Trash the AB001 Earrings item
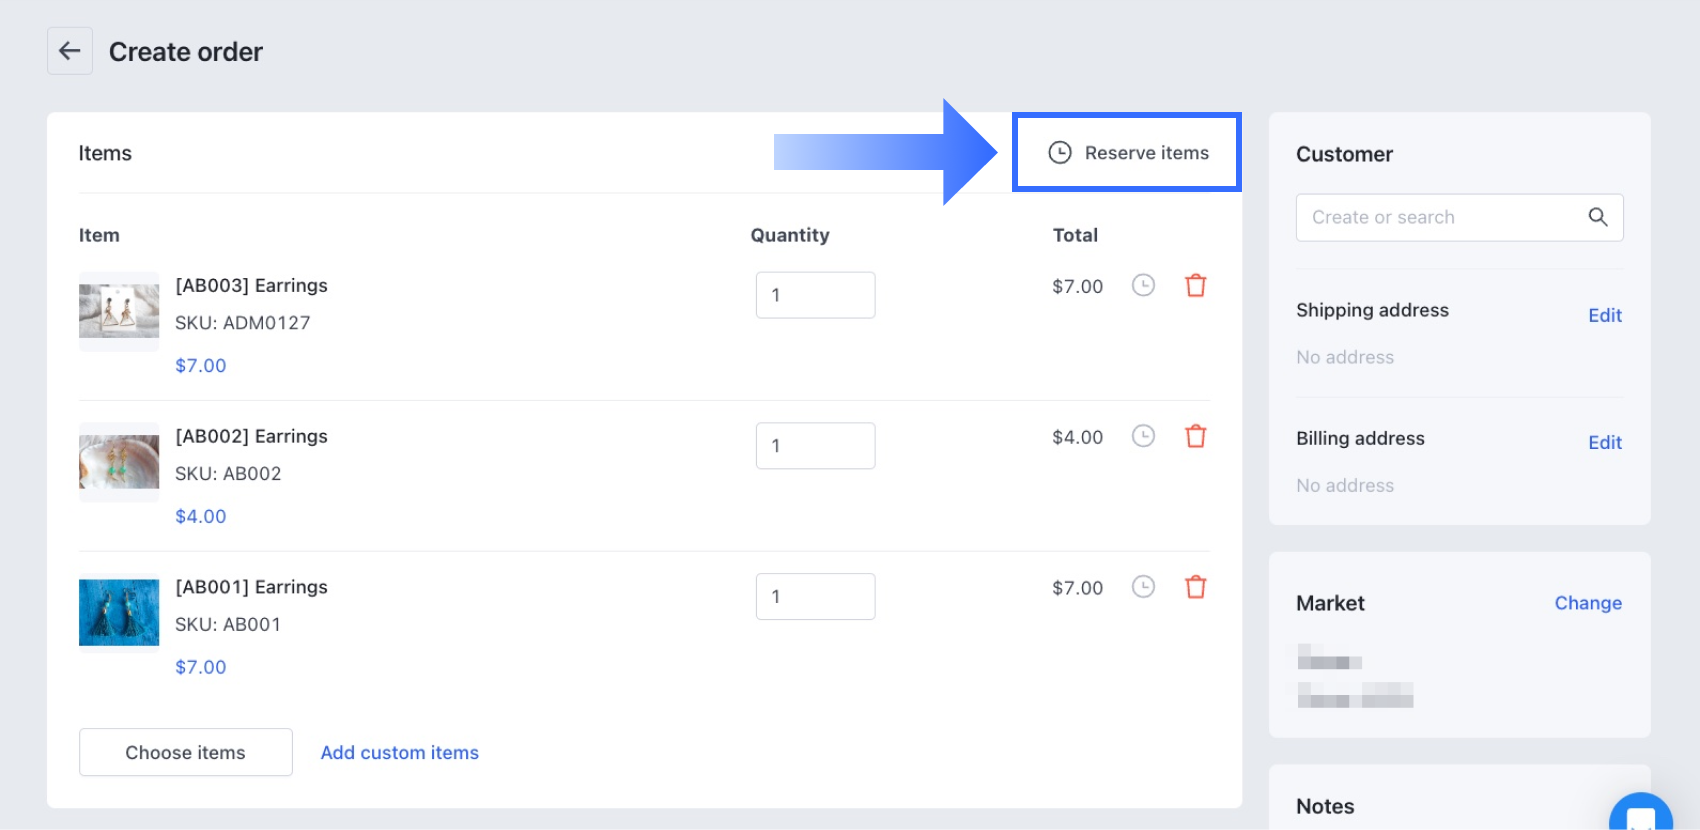The image size is (1700, 830). coord(1195,587)
